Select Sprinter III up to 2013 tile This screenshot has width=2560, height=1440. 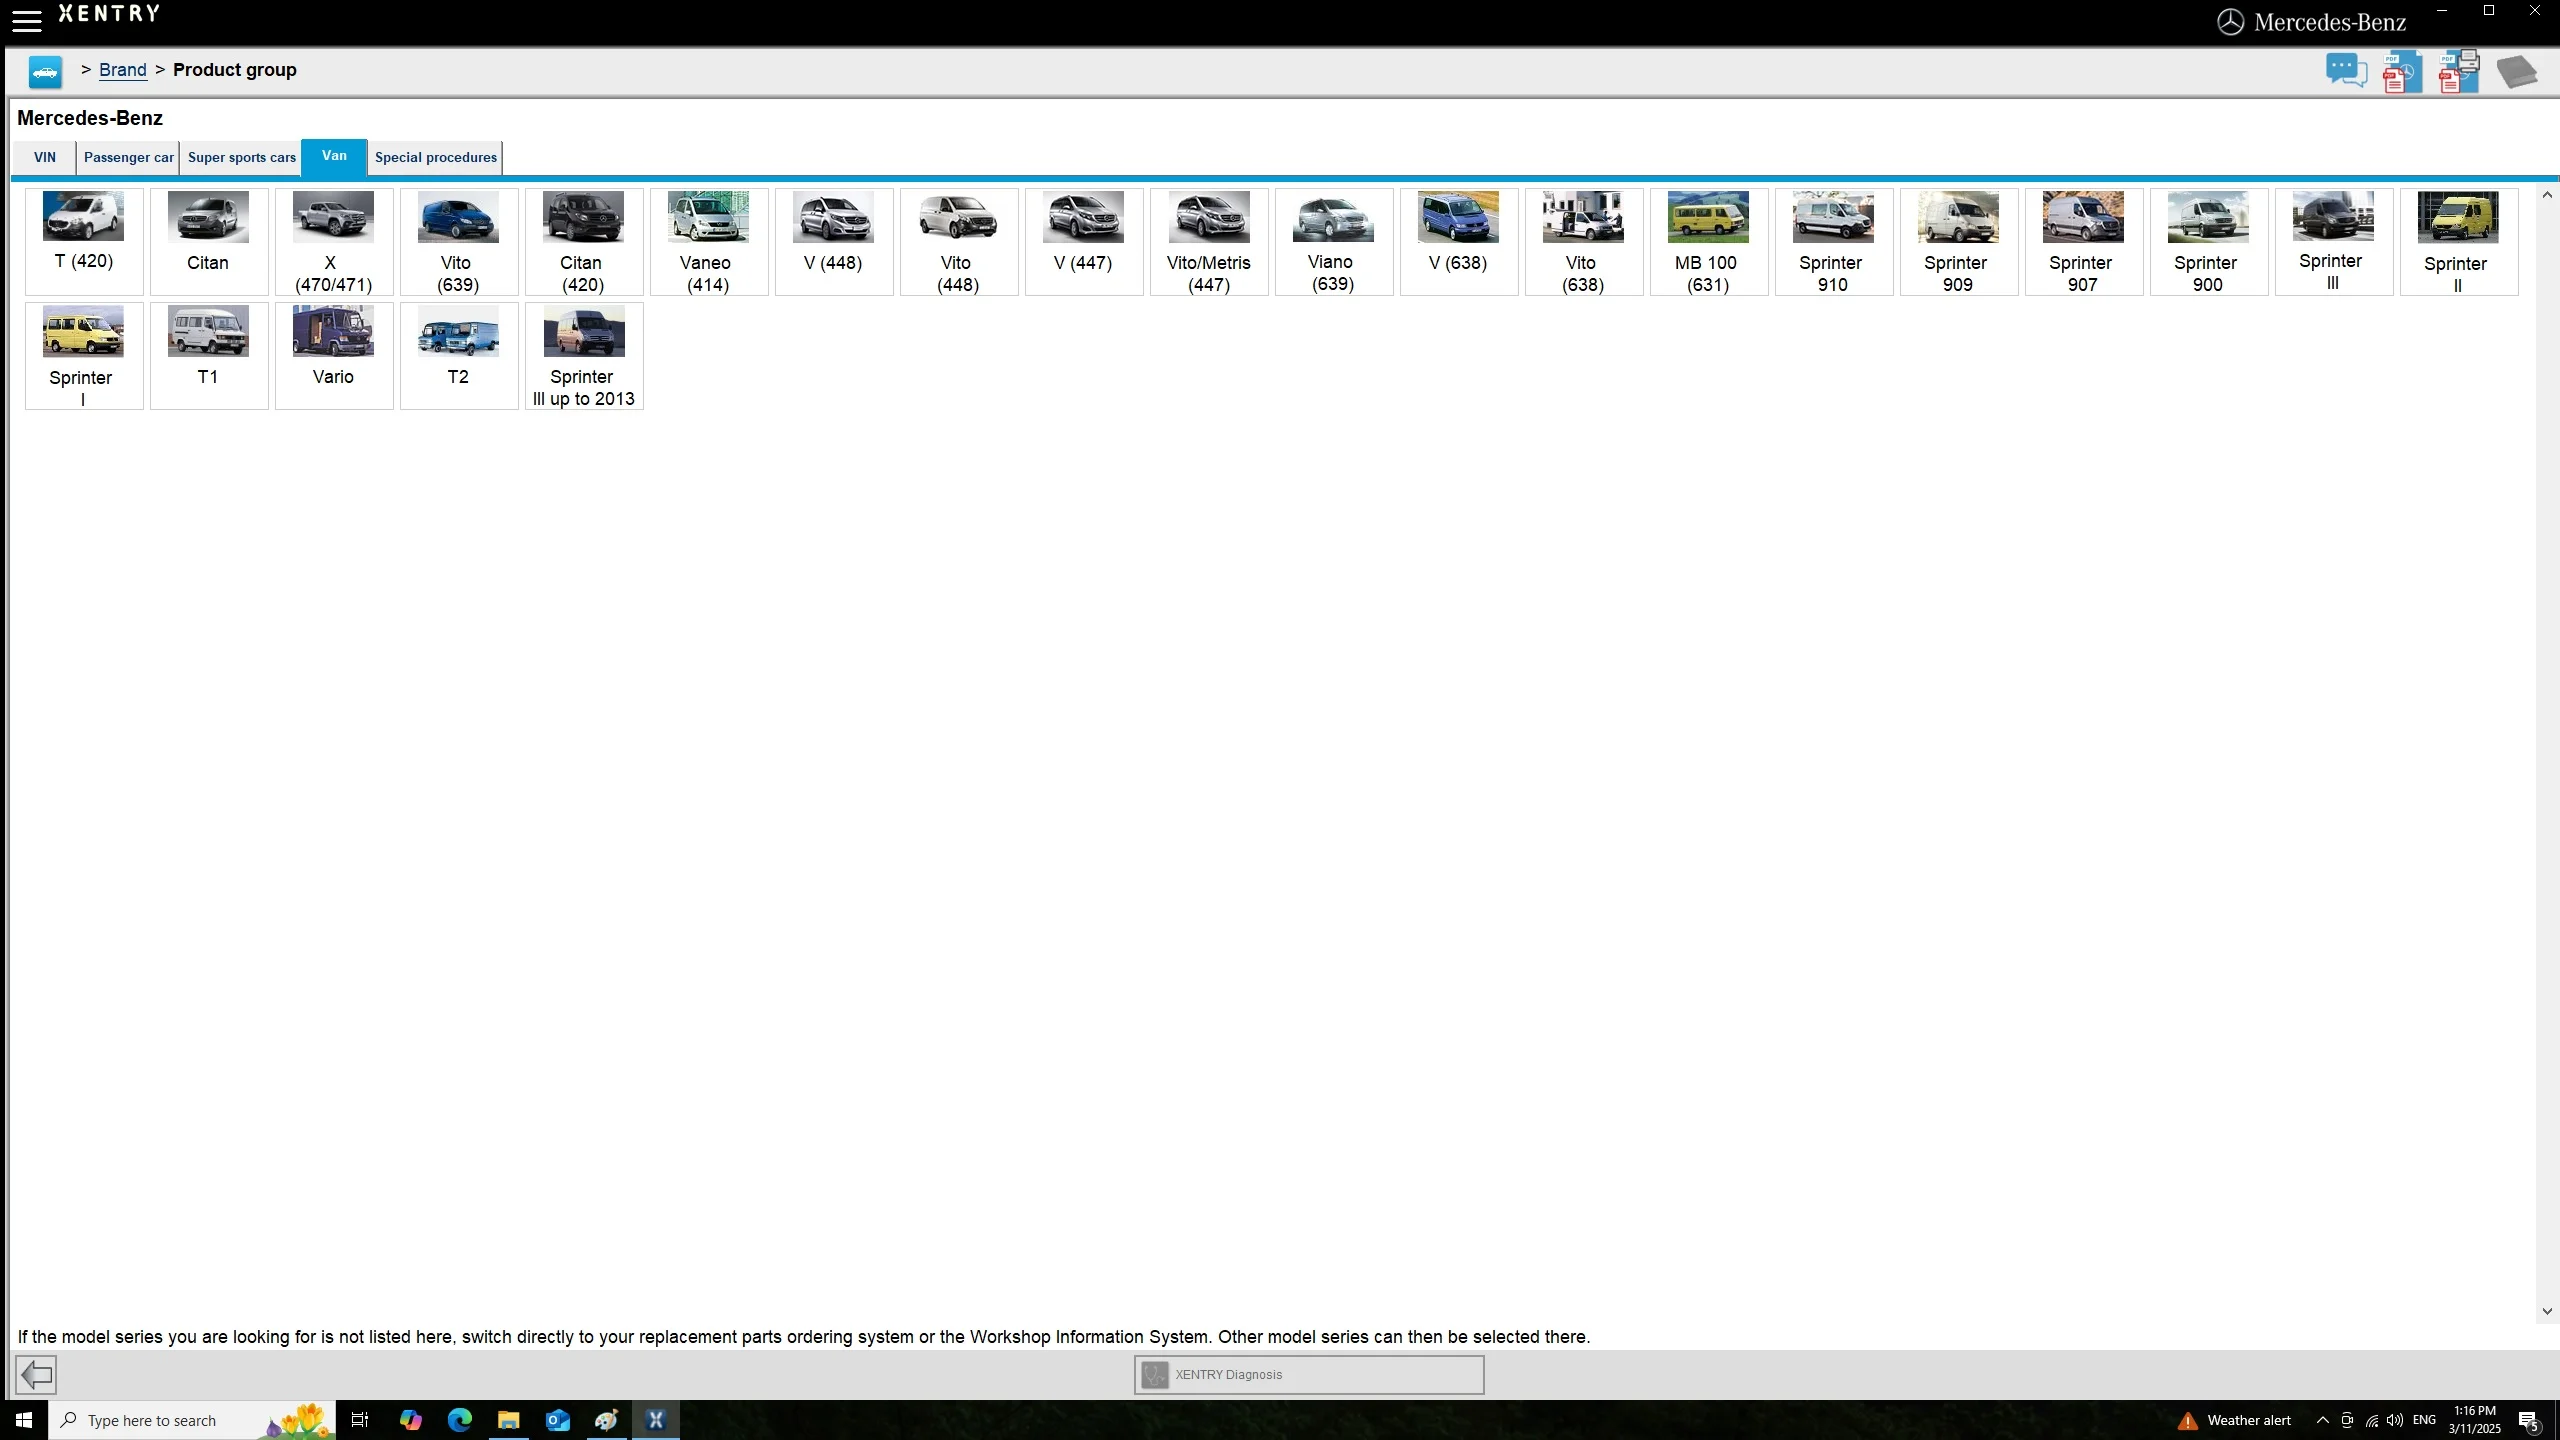pyautogui.click(x=584, y=356)
